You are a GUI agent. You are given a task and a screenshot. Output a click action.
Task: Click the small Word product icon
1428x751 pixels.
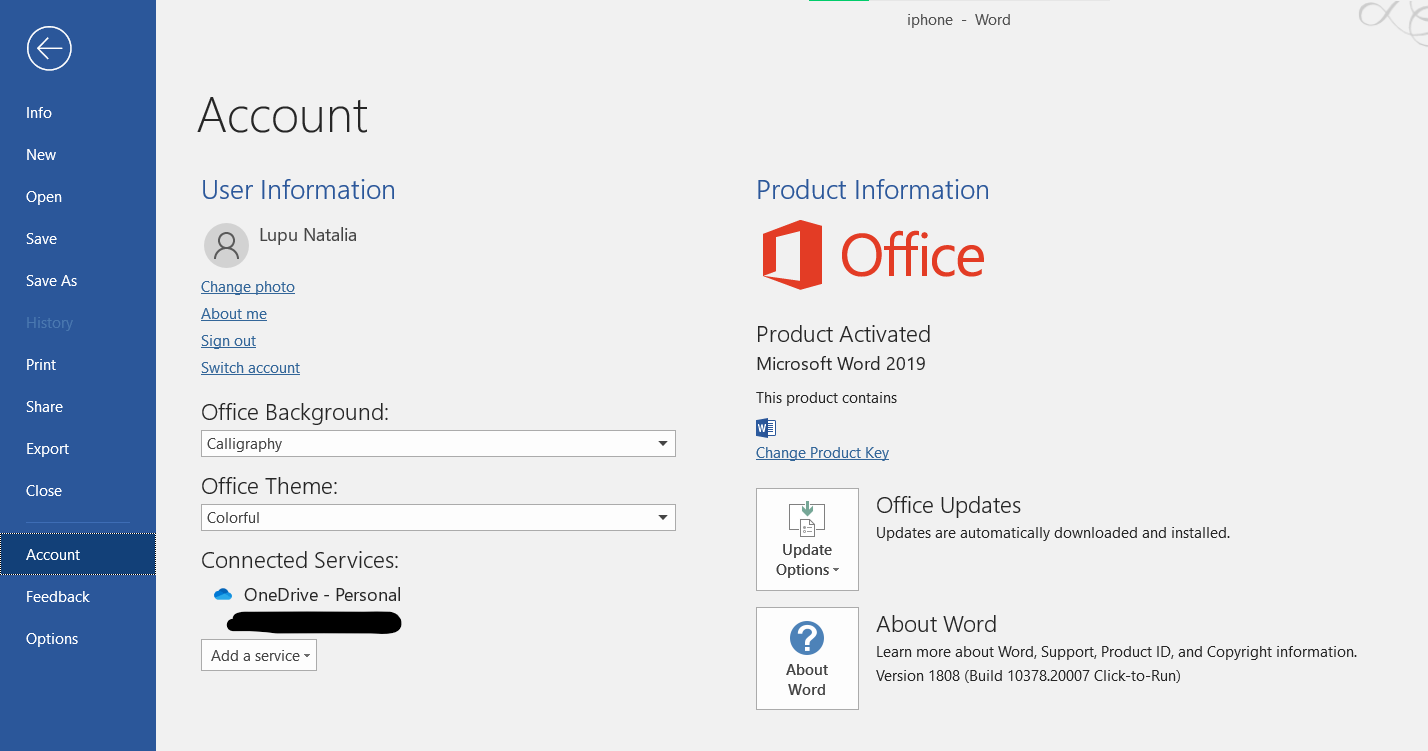point(766,428)
